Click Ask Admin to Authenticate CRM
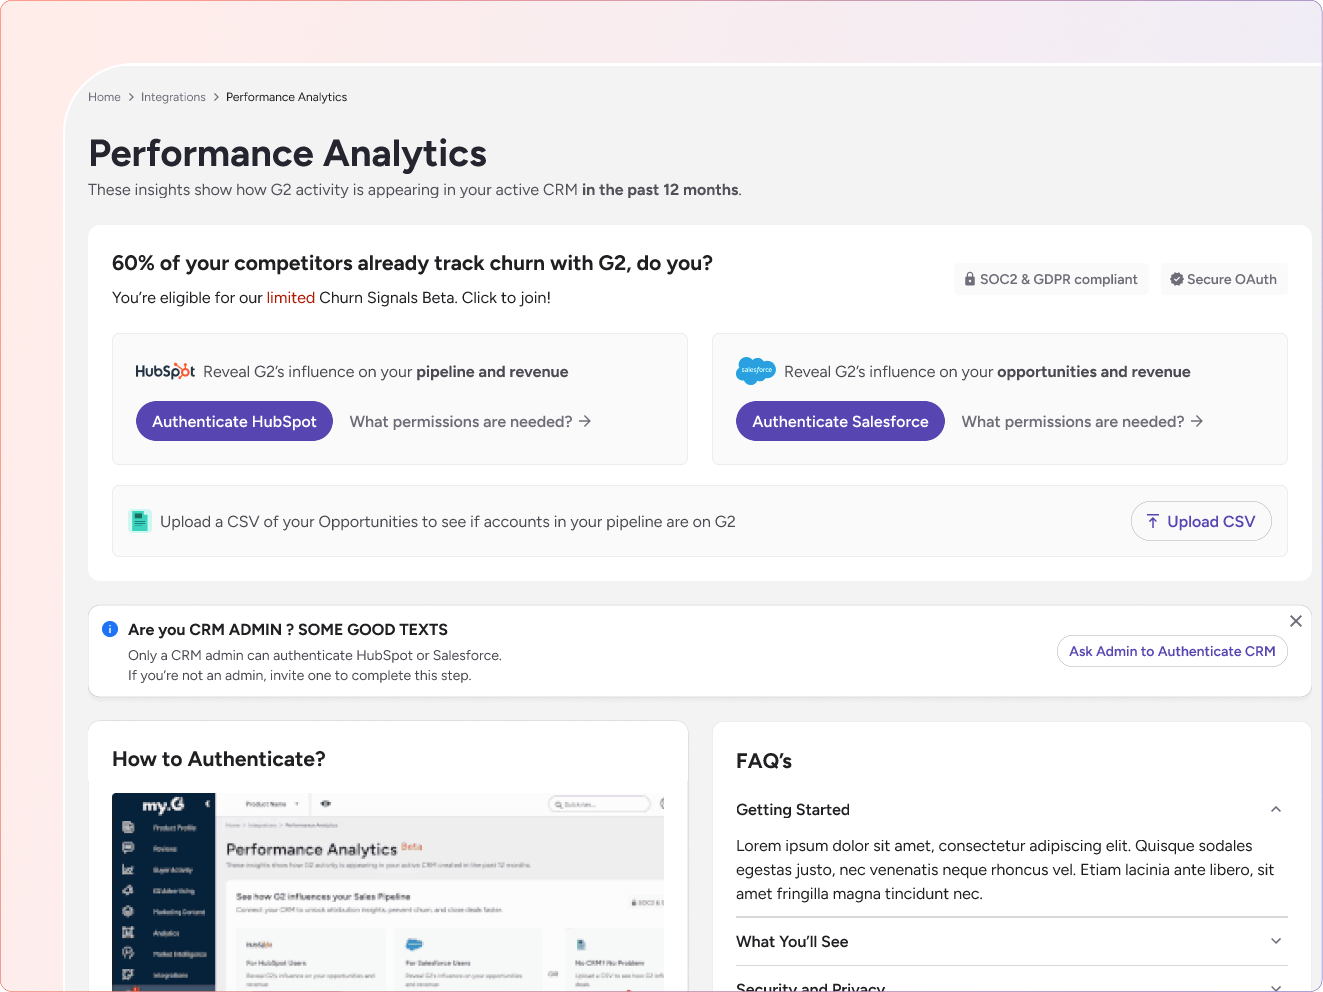This screenshot has height=992, width=1323. (x=1172, y=651)
